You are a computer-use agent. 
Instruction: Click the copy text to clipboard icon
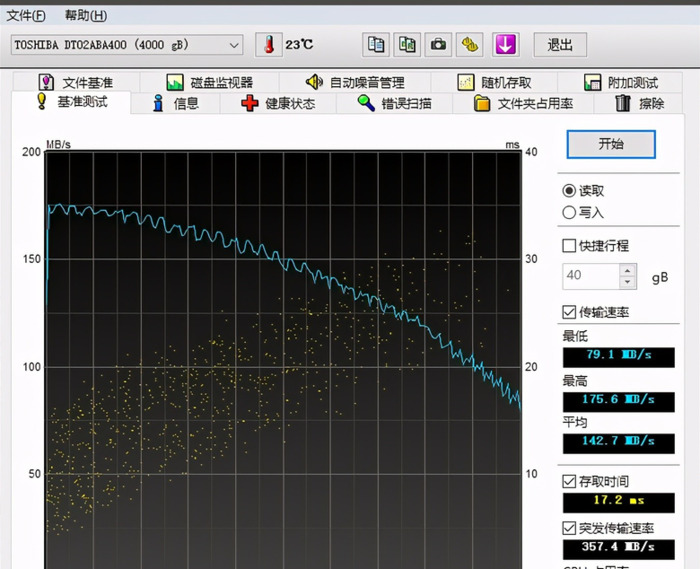[x=376, y=44]
